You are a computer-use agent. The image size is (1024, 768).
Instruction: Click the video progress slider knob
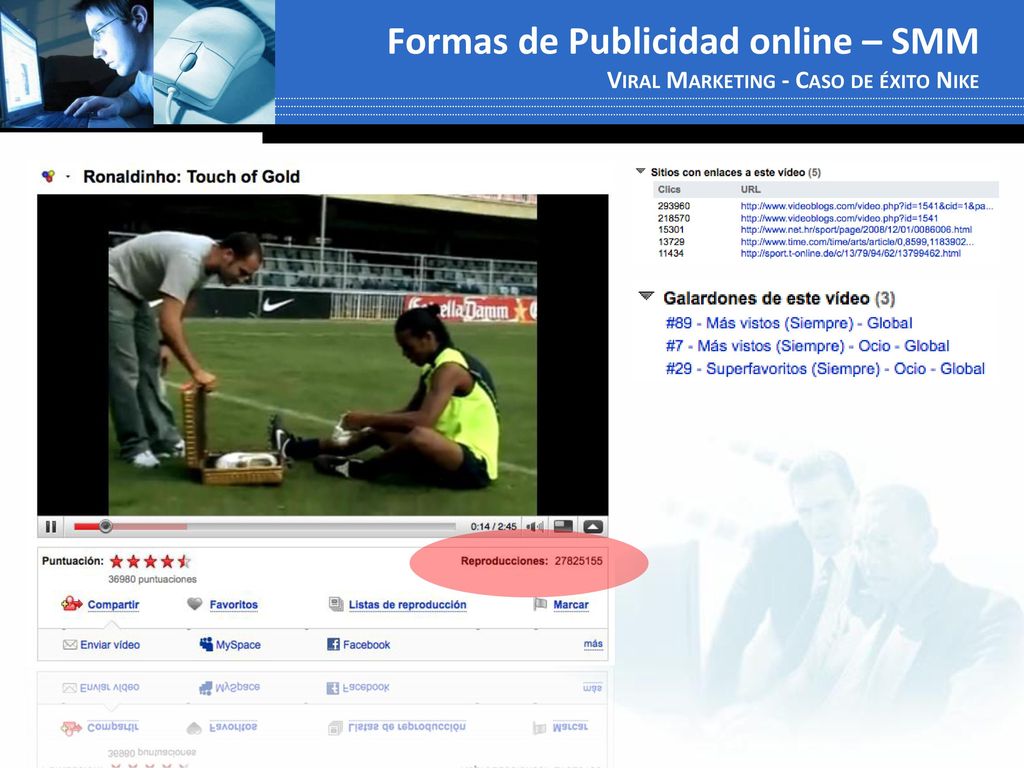(105, 526)
